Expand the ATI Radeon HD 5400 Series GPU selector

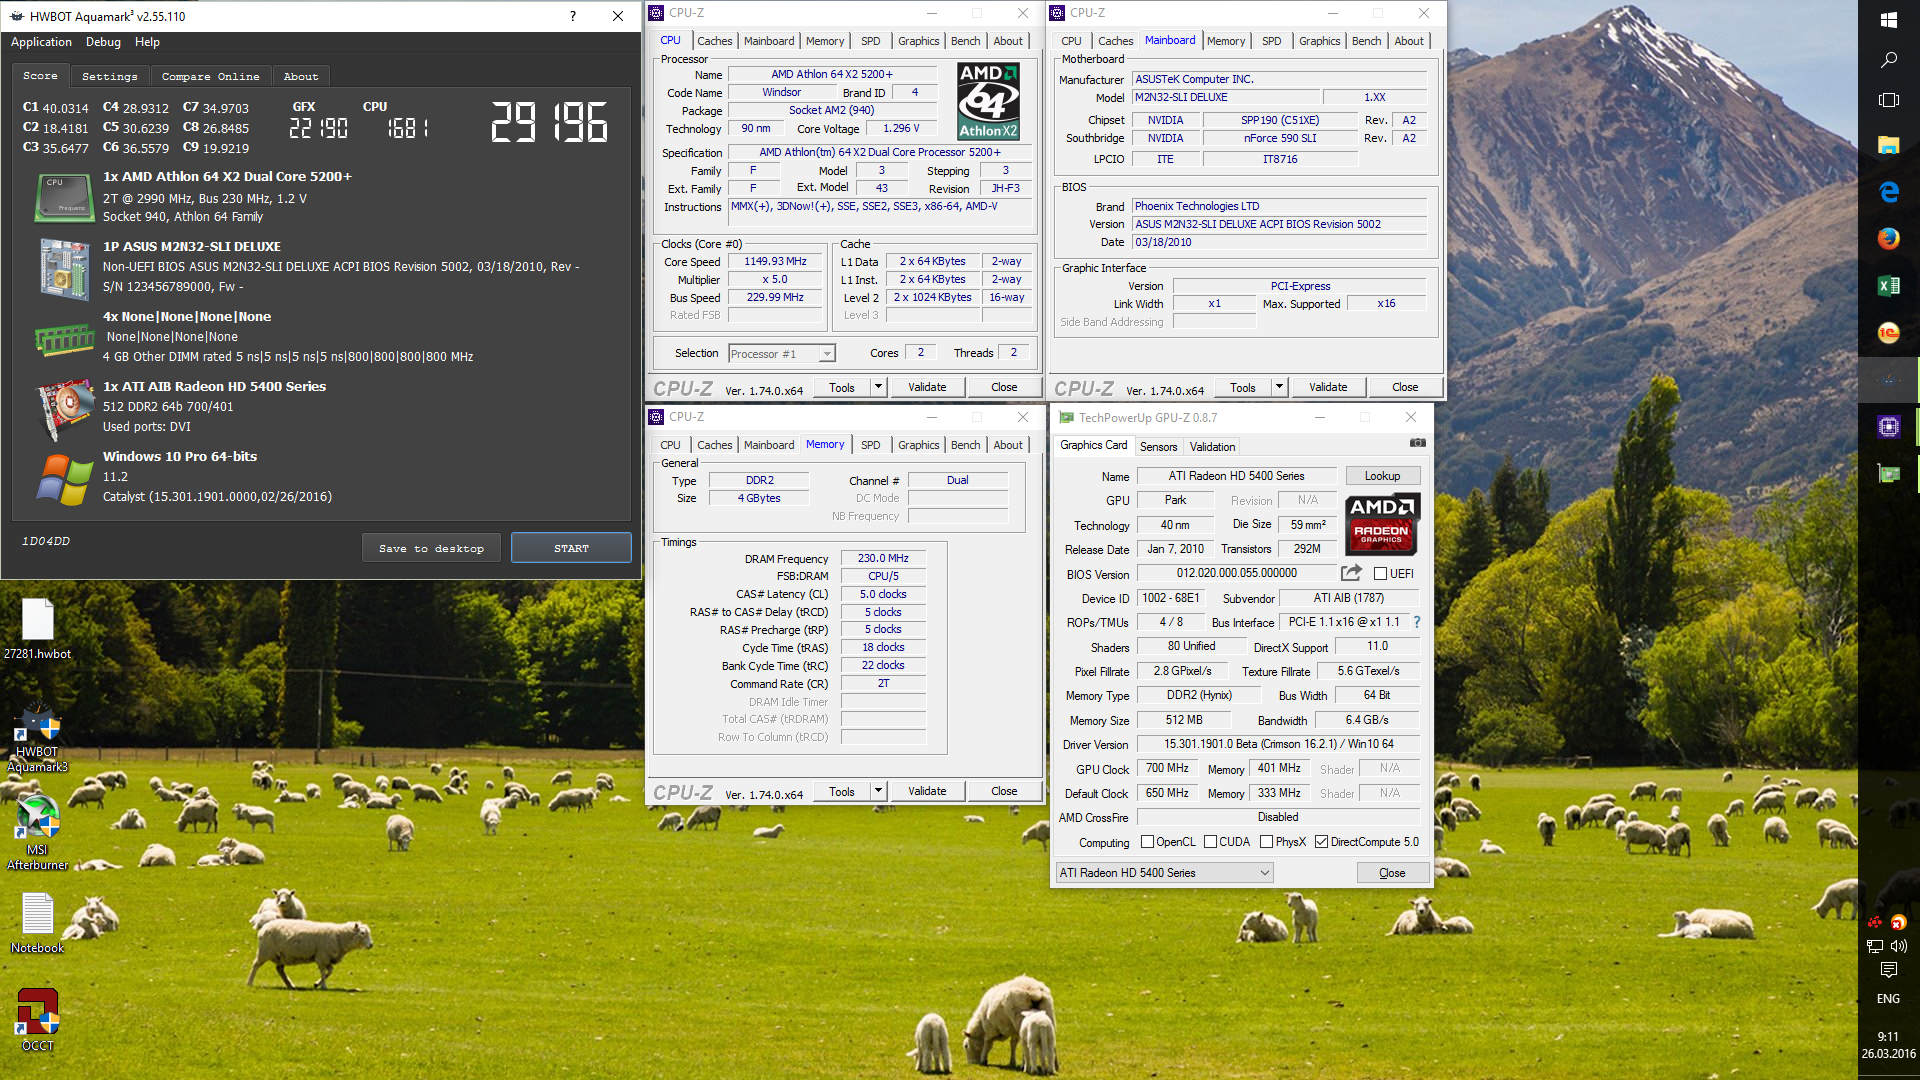tap(1164, 873)
